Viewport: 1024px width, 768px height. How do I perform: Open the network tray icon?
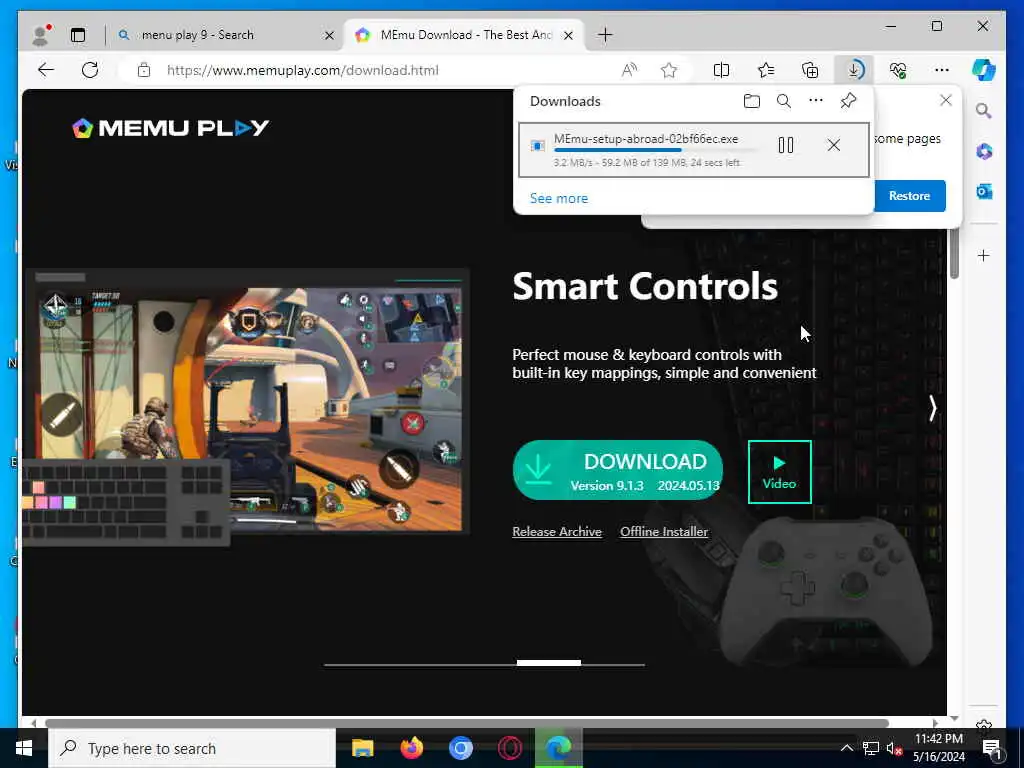tap(871, 748)
